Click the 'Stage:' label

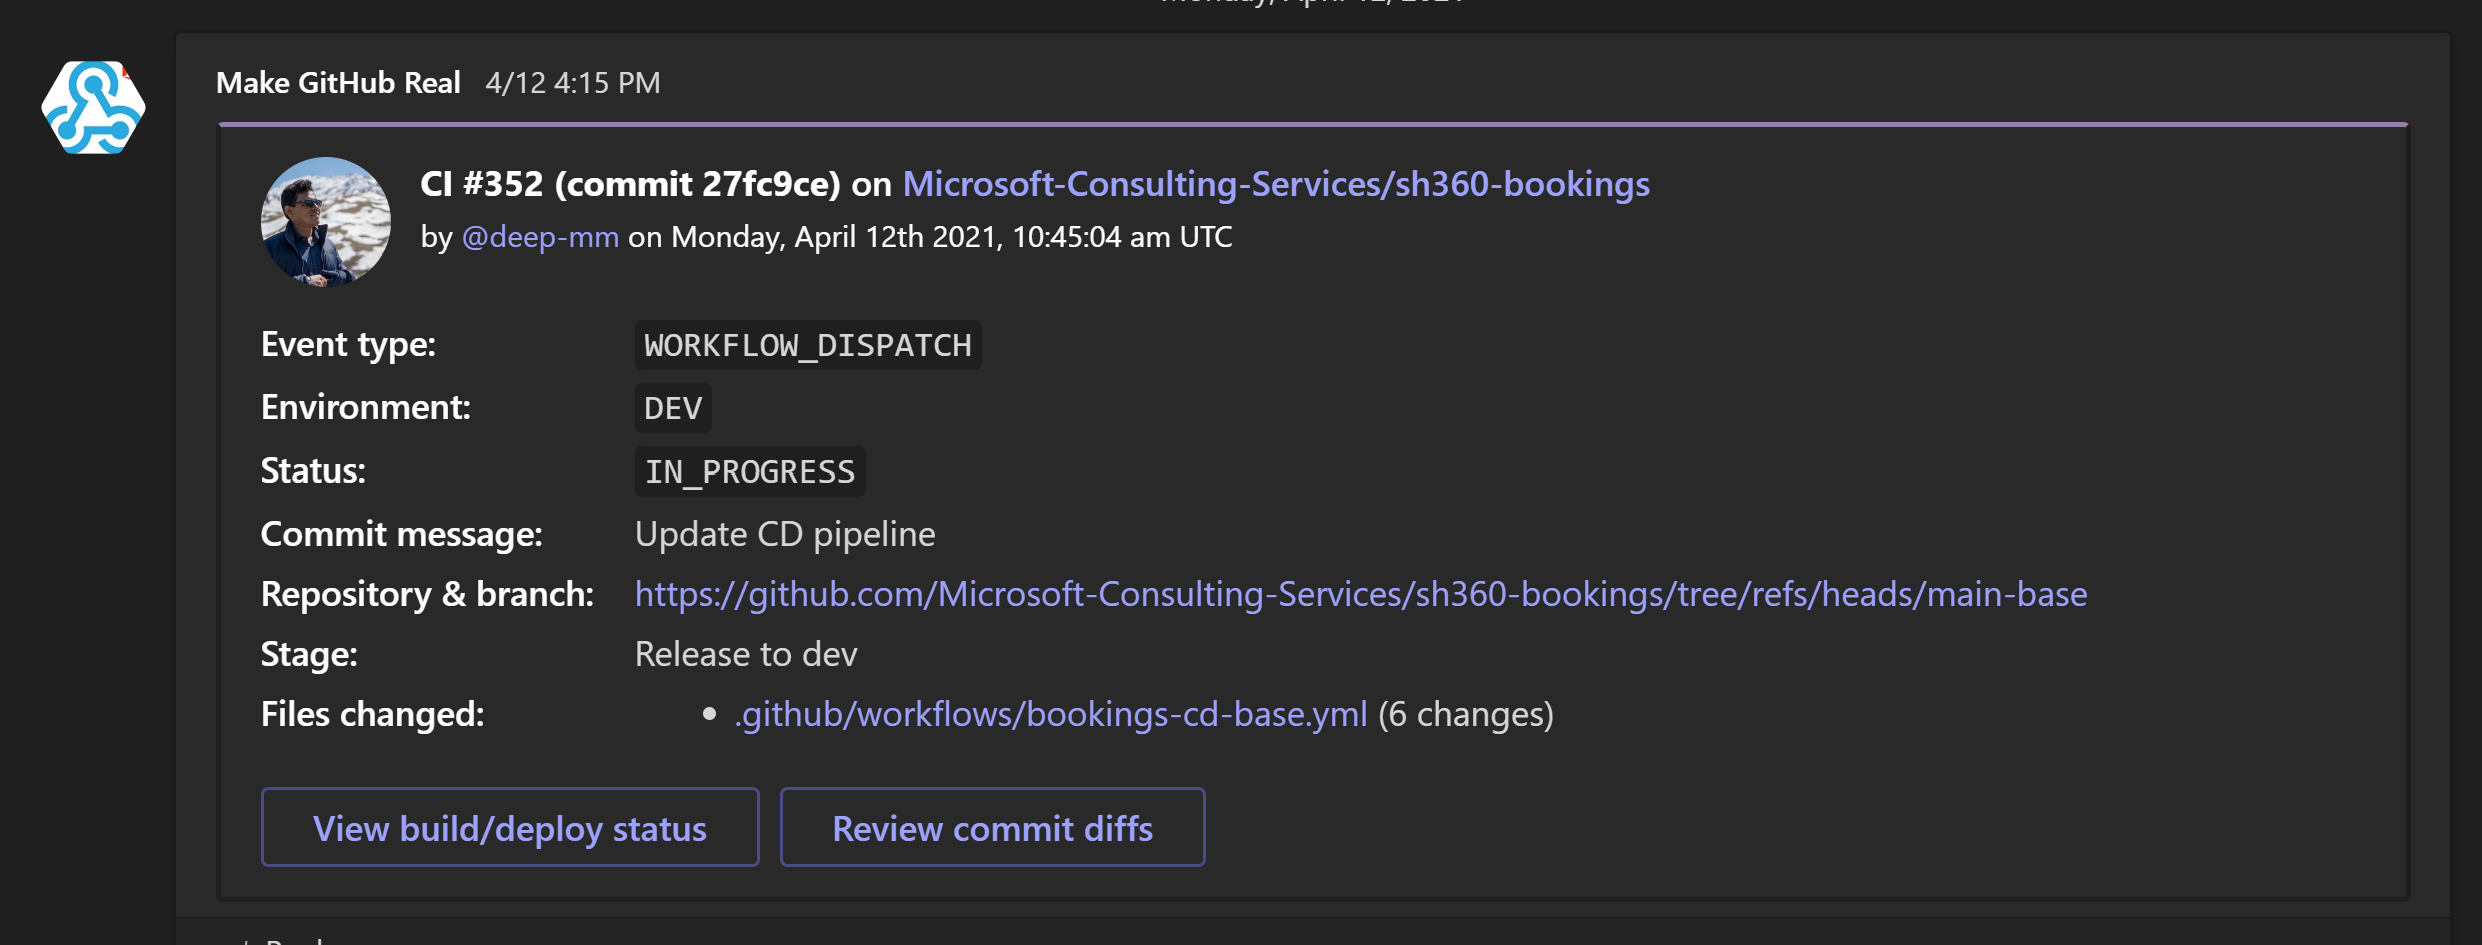[x=309, y=654]
